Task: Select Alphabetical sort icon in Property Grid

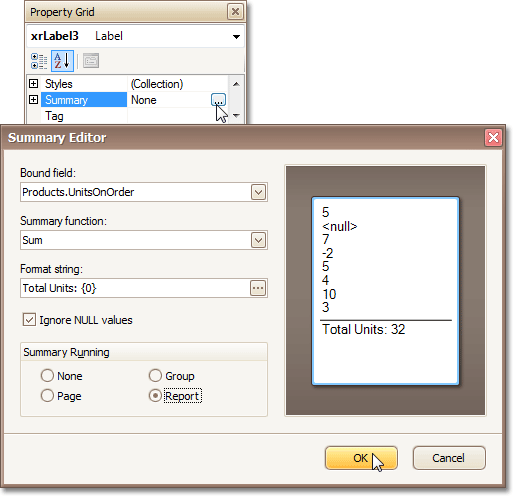Action: tap(62, 61)
